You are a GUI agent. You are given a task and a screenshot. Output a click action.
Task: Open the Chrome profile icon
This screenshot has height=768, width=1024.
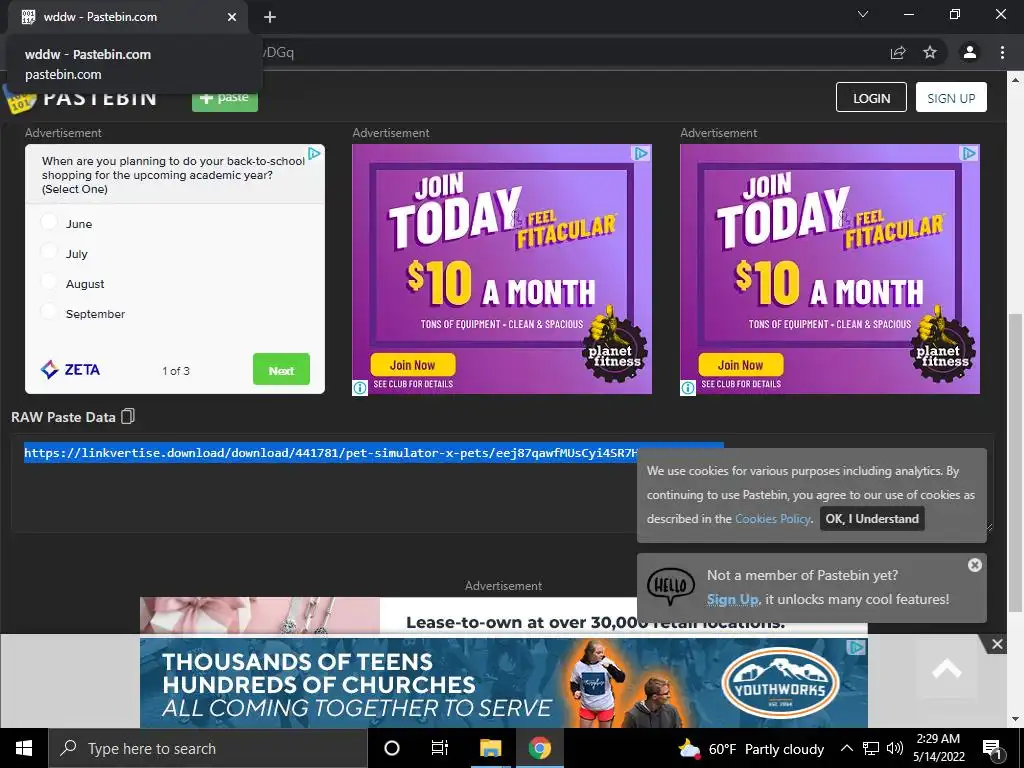[970, 52]
